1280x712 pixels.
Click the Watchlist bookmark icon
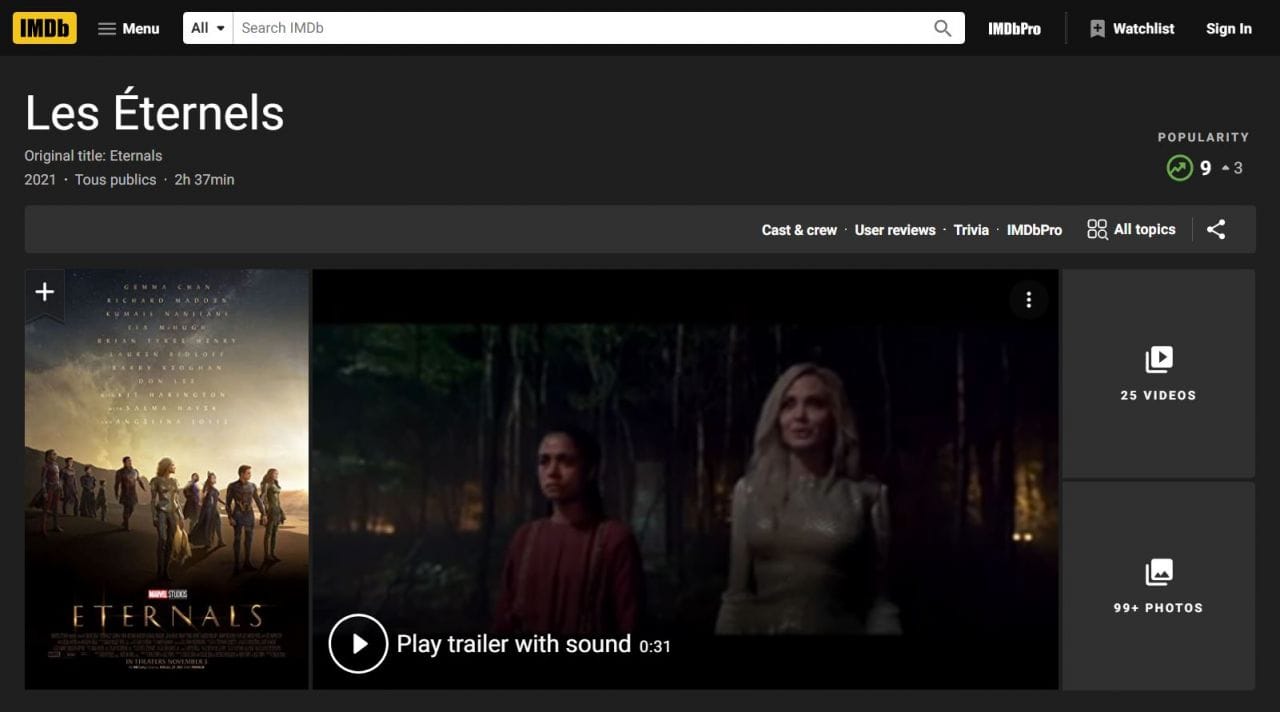(1097, 29)
